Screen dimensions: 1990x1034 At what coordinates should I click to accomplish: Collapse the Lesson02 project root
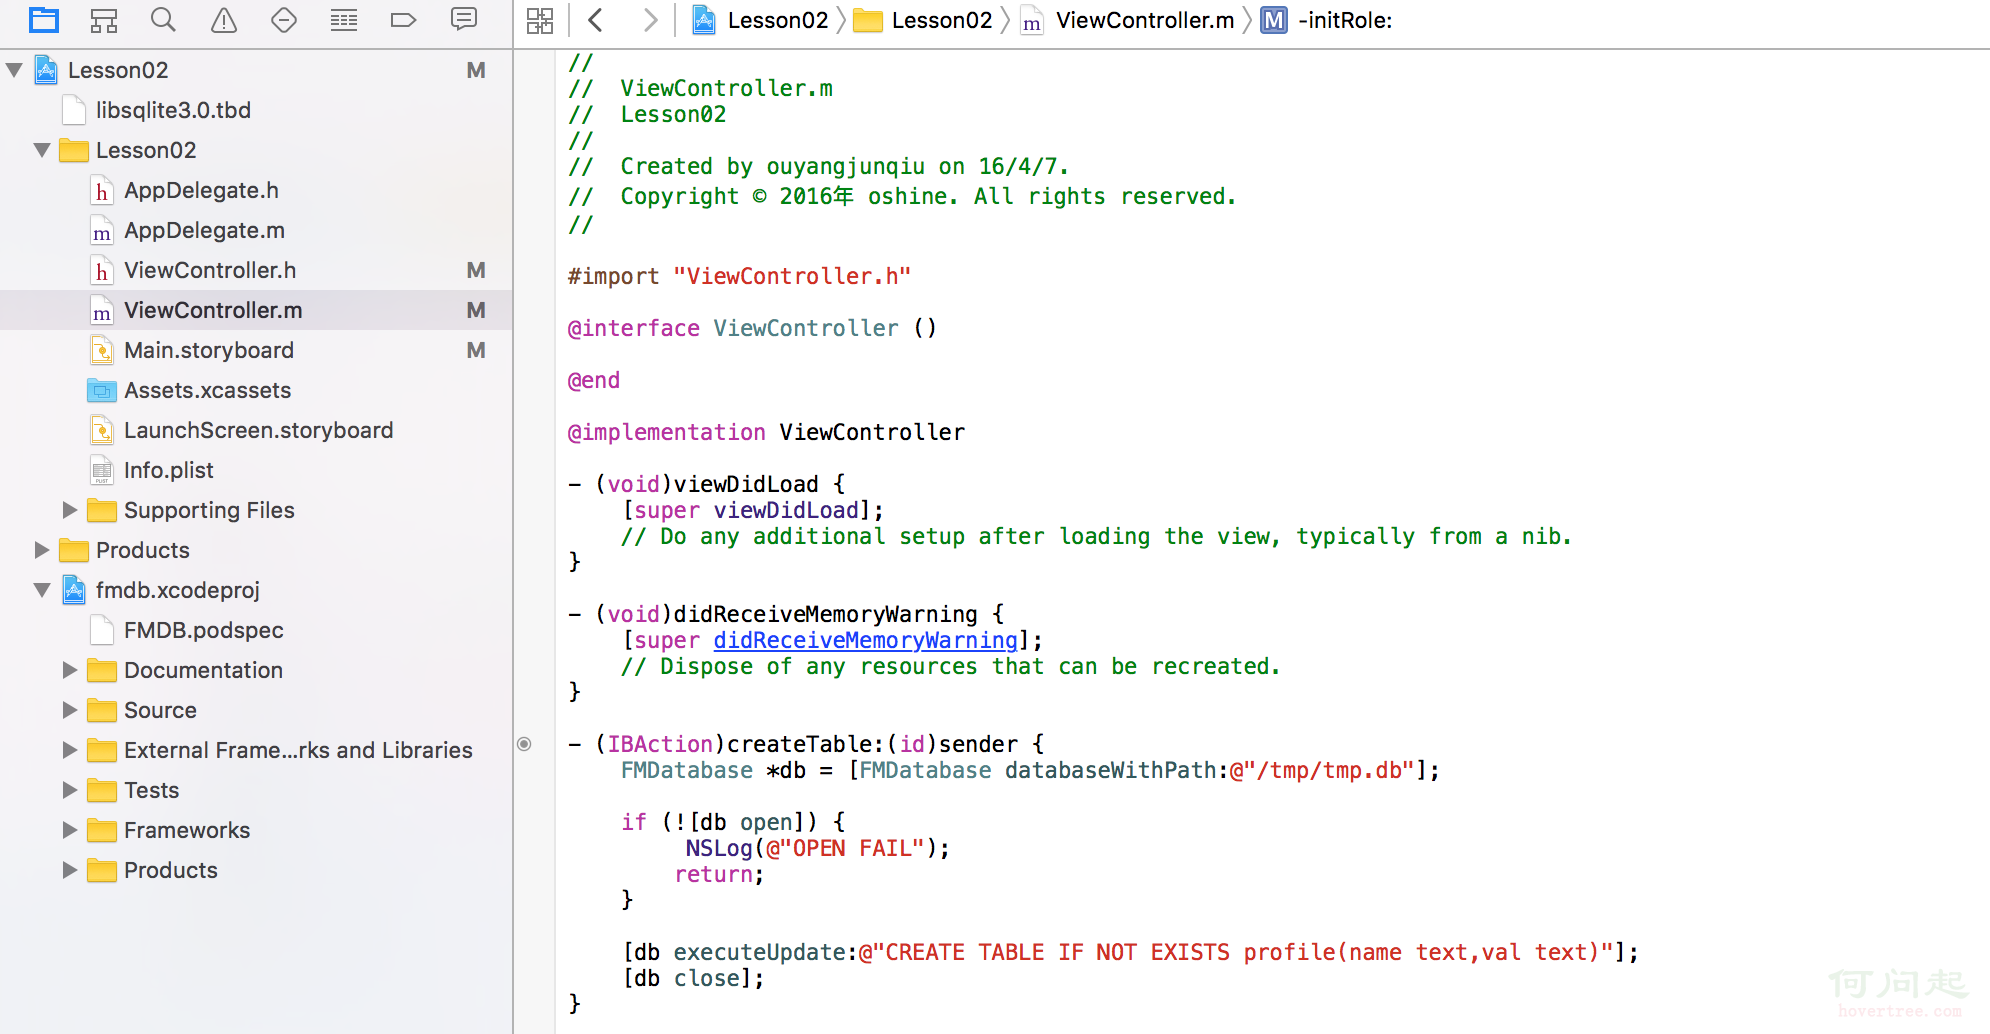pyautogui.click(x=15, y=70)
